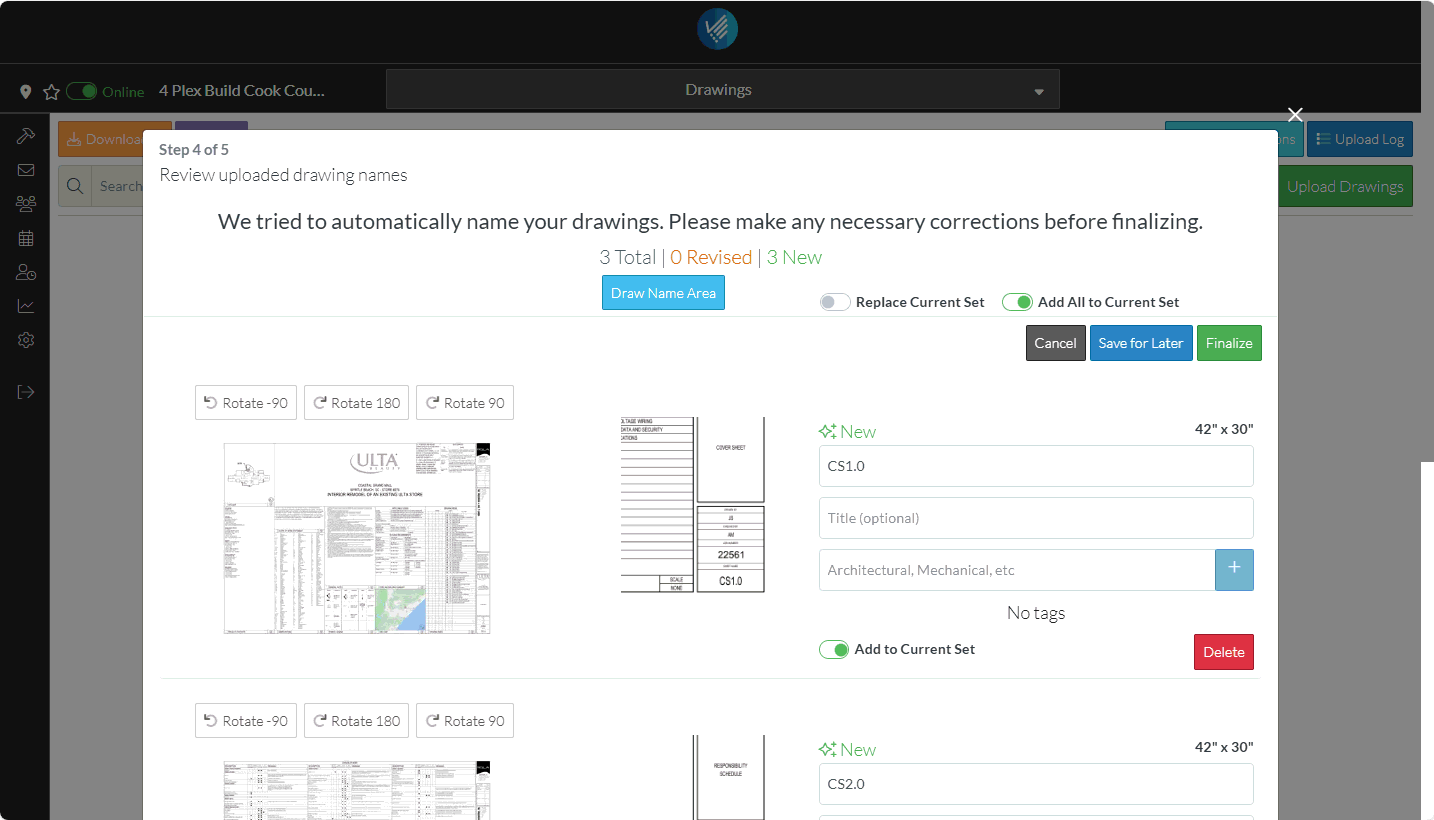Click the New label above CS1.0
This screenshot has width=1434, height=820.
point(847,432)
